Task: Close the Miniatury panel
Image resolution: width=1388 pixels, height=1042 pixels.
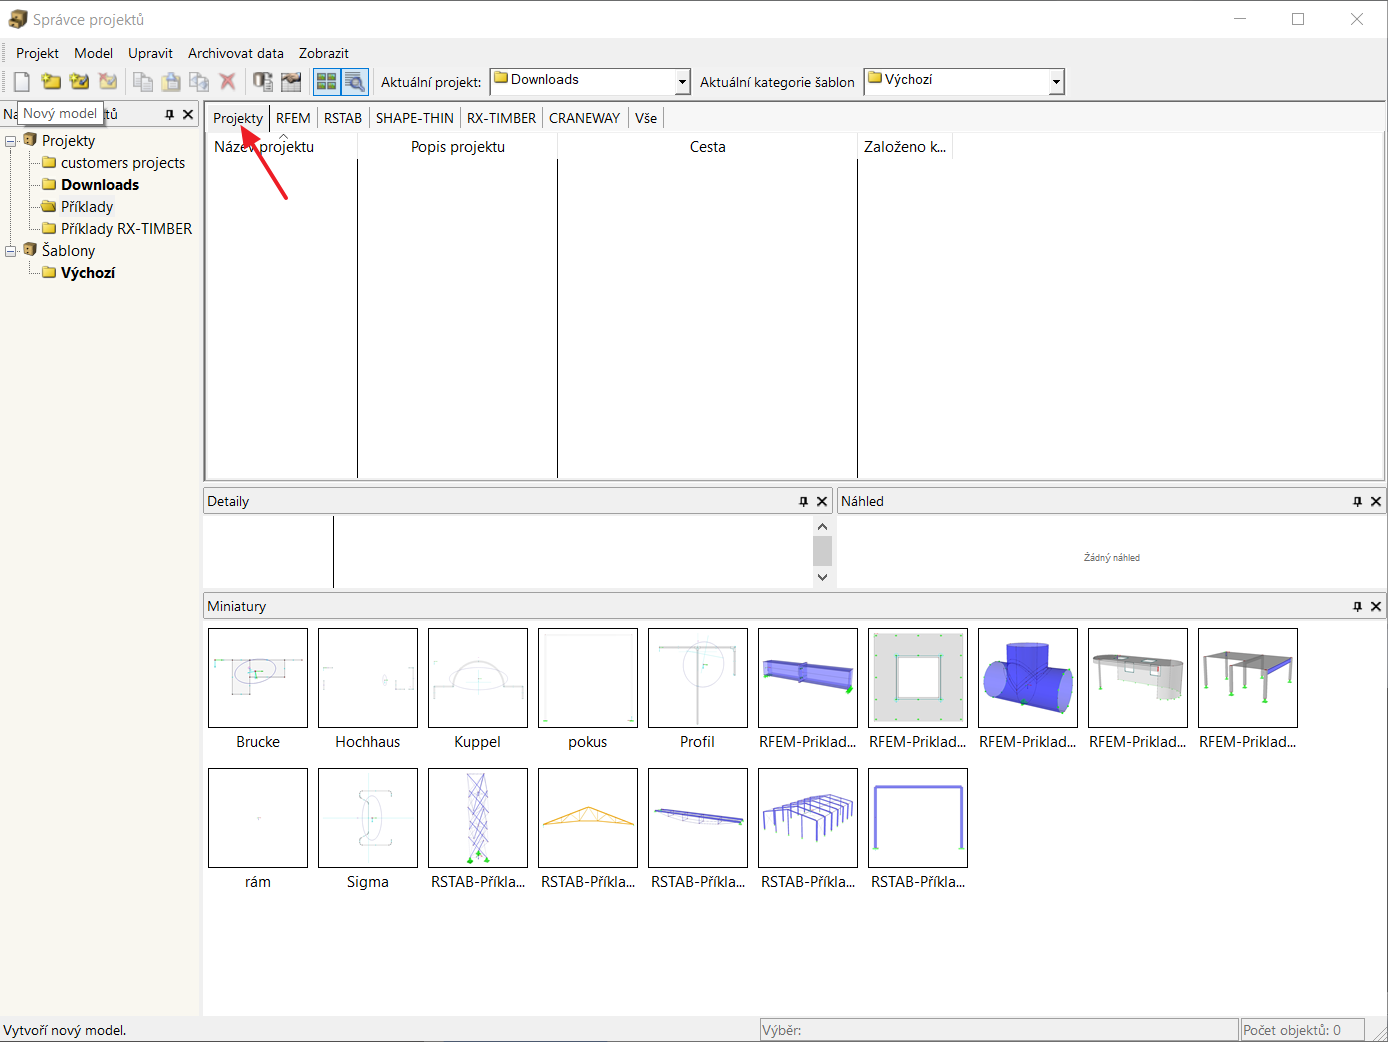Action: (1376, 606)
